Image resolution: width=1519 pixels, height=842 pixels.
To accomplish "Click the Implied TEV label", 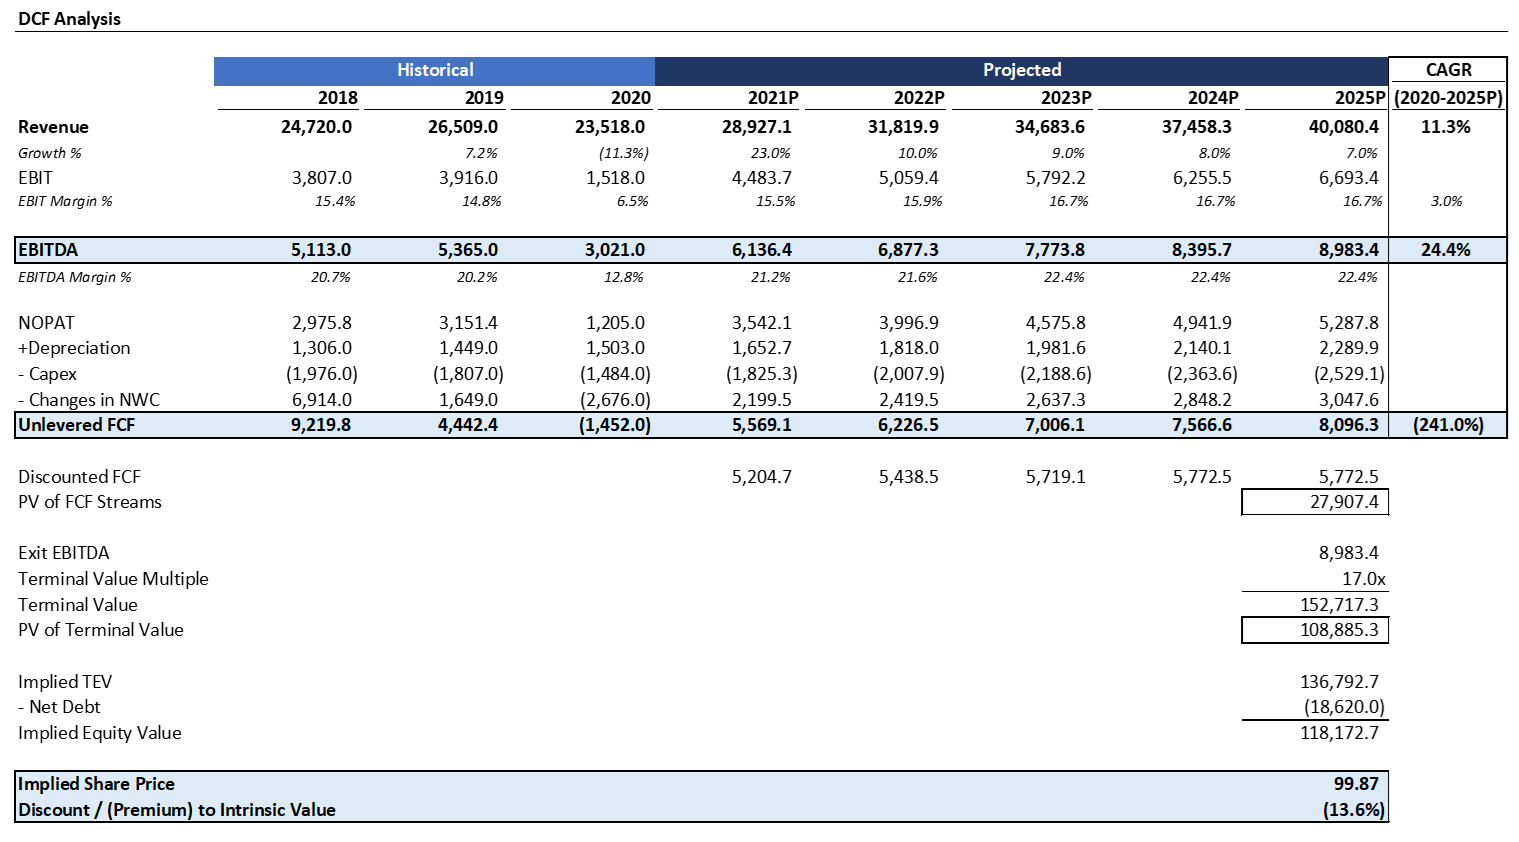I will point(65,682).
